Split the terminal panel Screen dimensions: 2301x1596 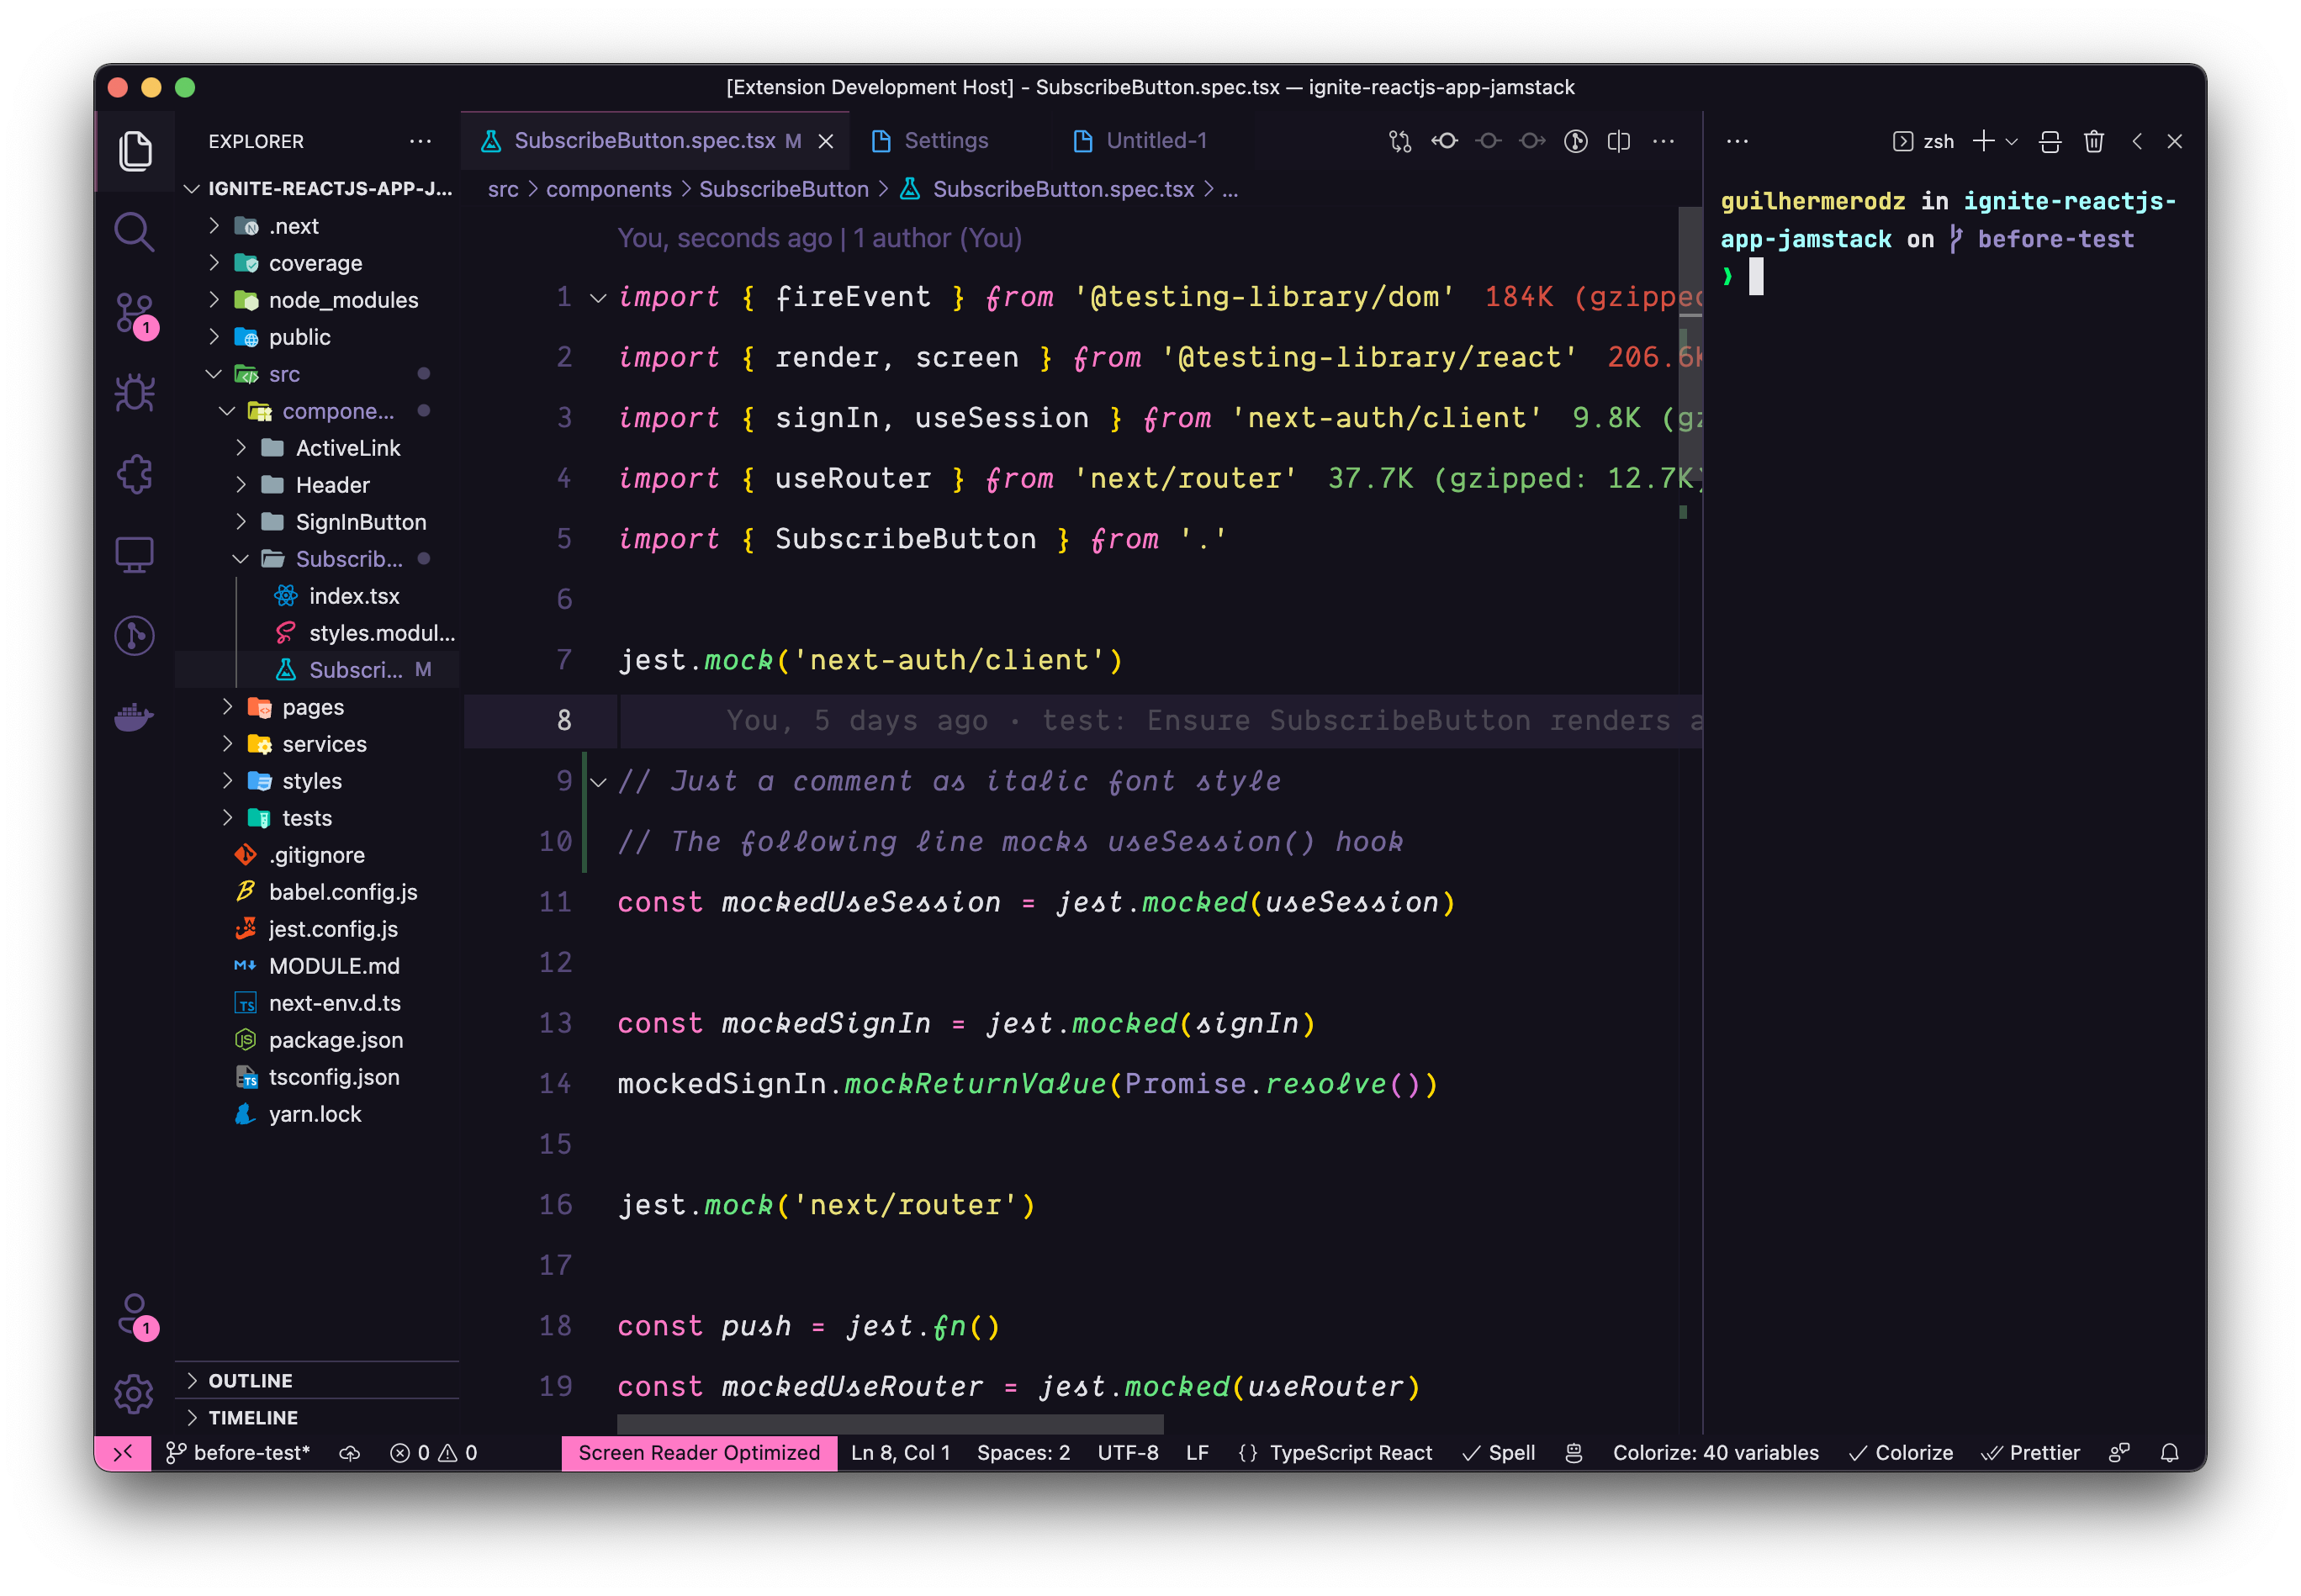2050,141
